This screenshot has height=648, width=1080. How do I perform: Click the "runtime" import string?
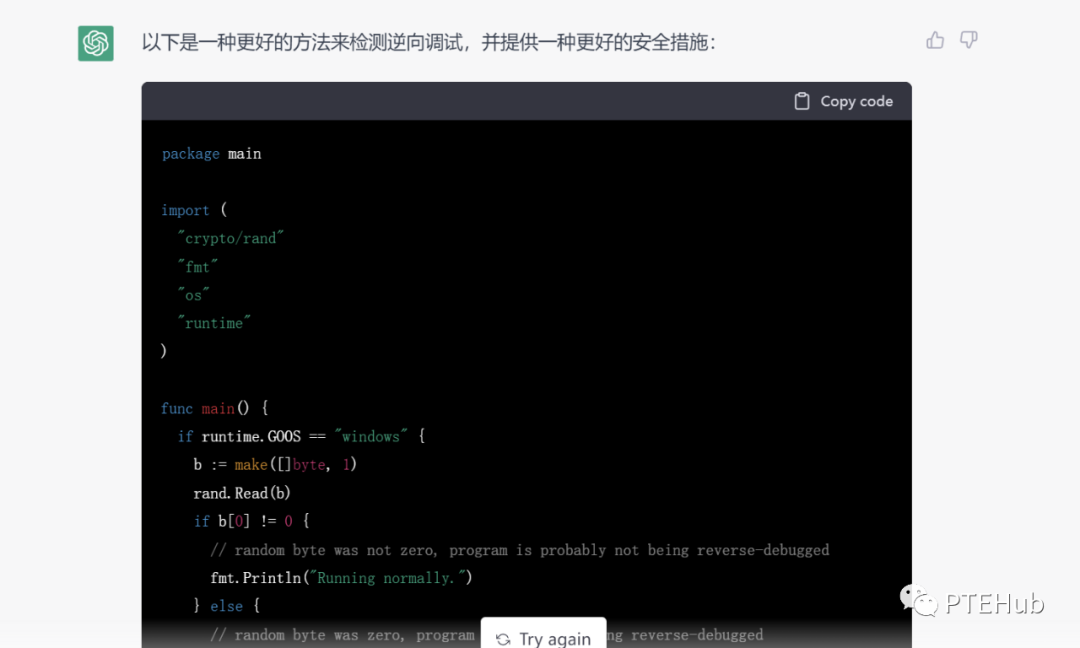(214, 323)
